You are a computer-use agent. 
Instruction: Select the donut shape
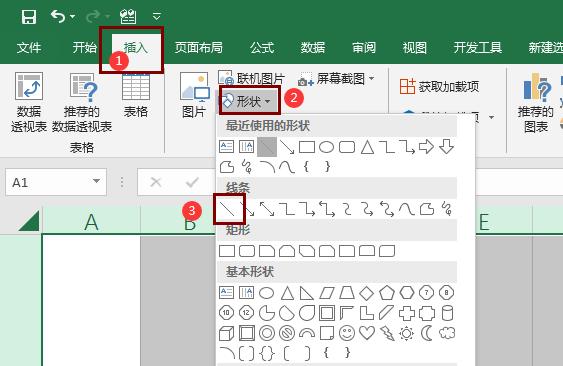(x=267, y=333)
